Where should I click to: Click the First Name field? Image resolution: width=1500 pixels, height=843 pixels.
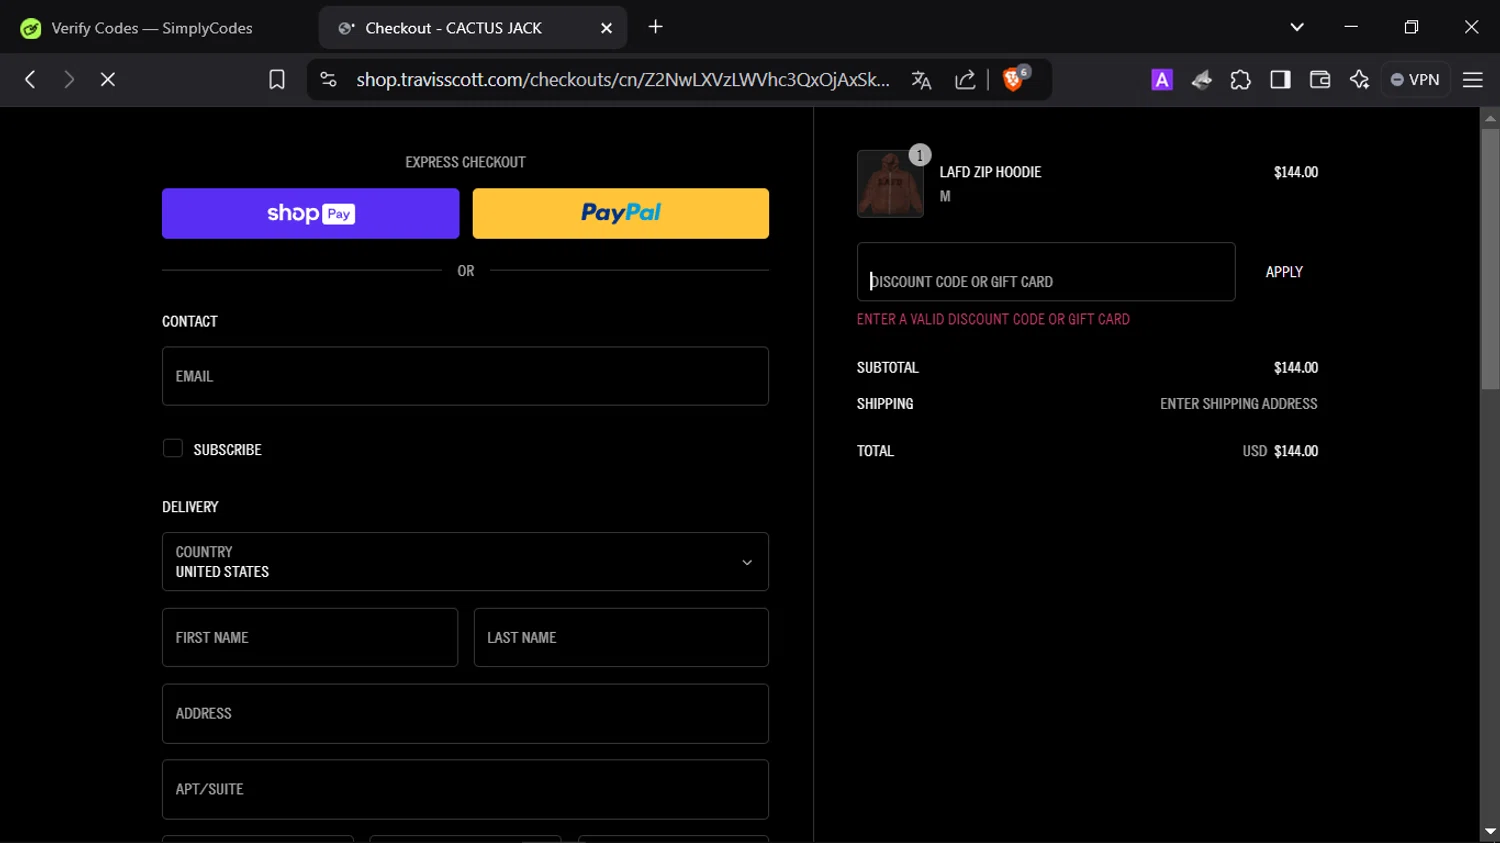[310, 637]
